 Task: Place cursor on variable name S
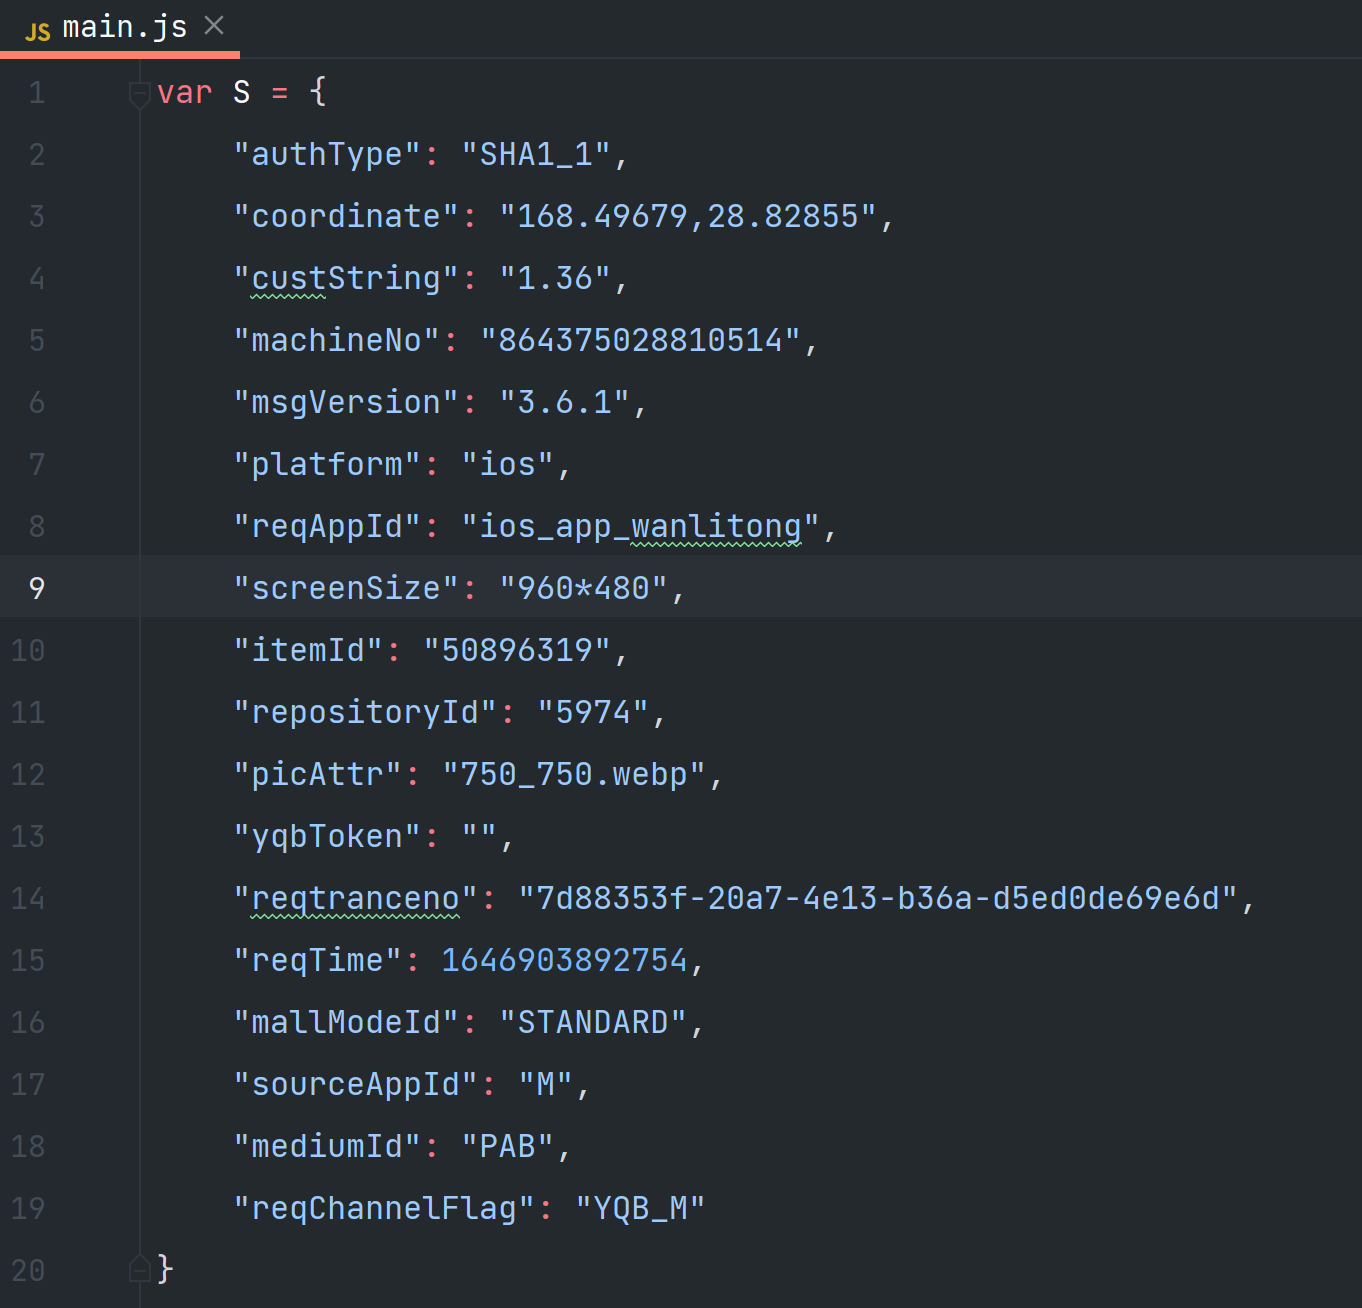point(241,93)
